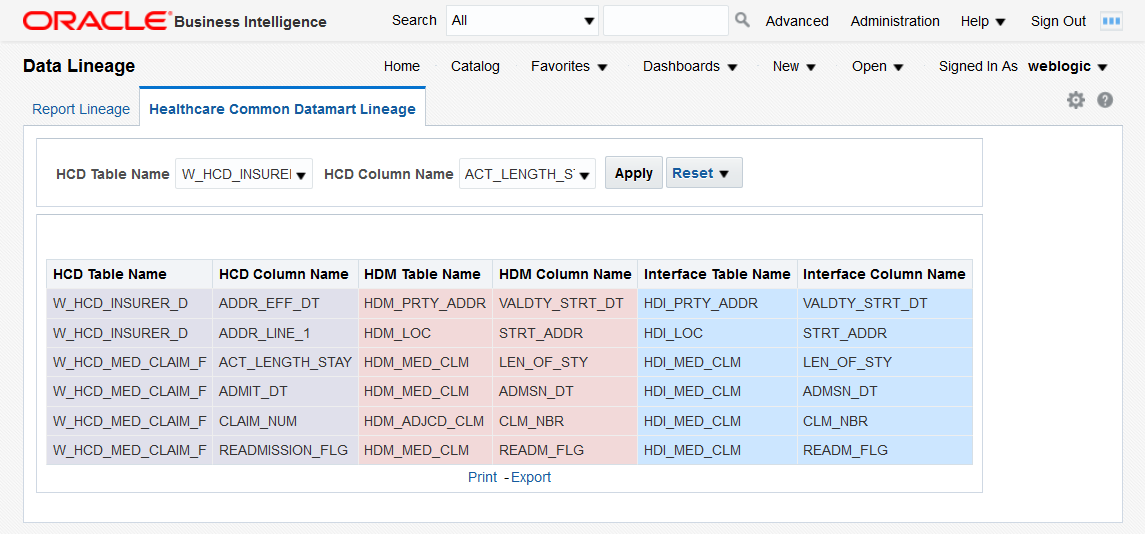
Task: Open the page options gear icon
Action: tap(1076, 100)
